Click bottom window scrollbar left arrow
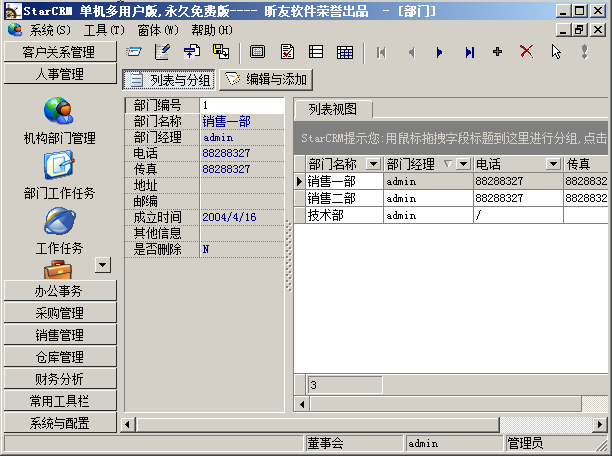This screenshot has width=612, height=456. (127, 424)
